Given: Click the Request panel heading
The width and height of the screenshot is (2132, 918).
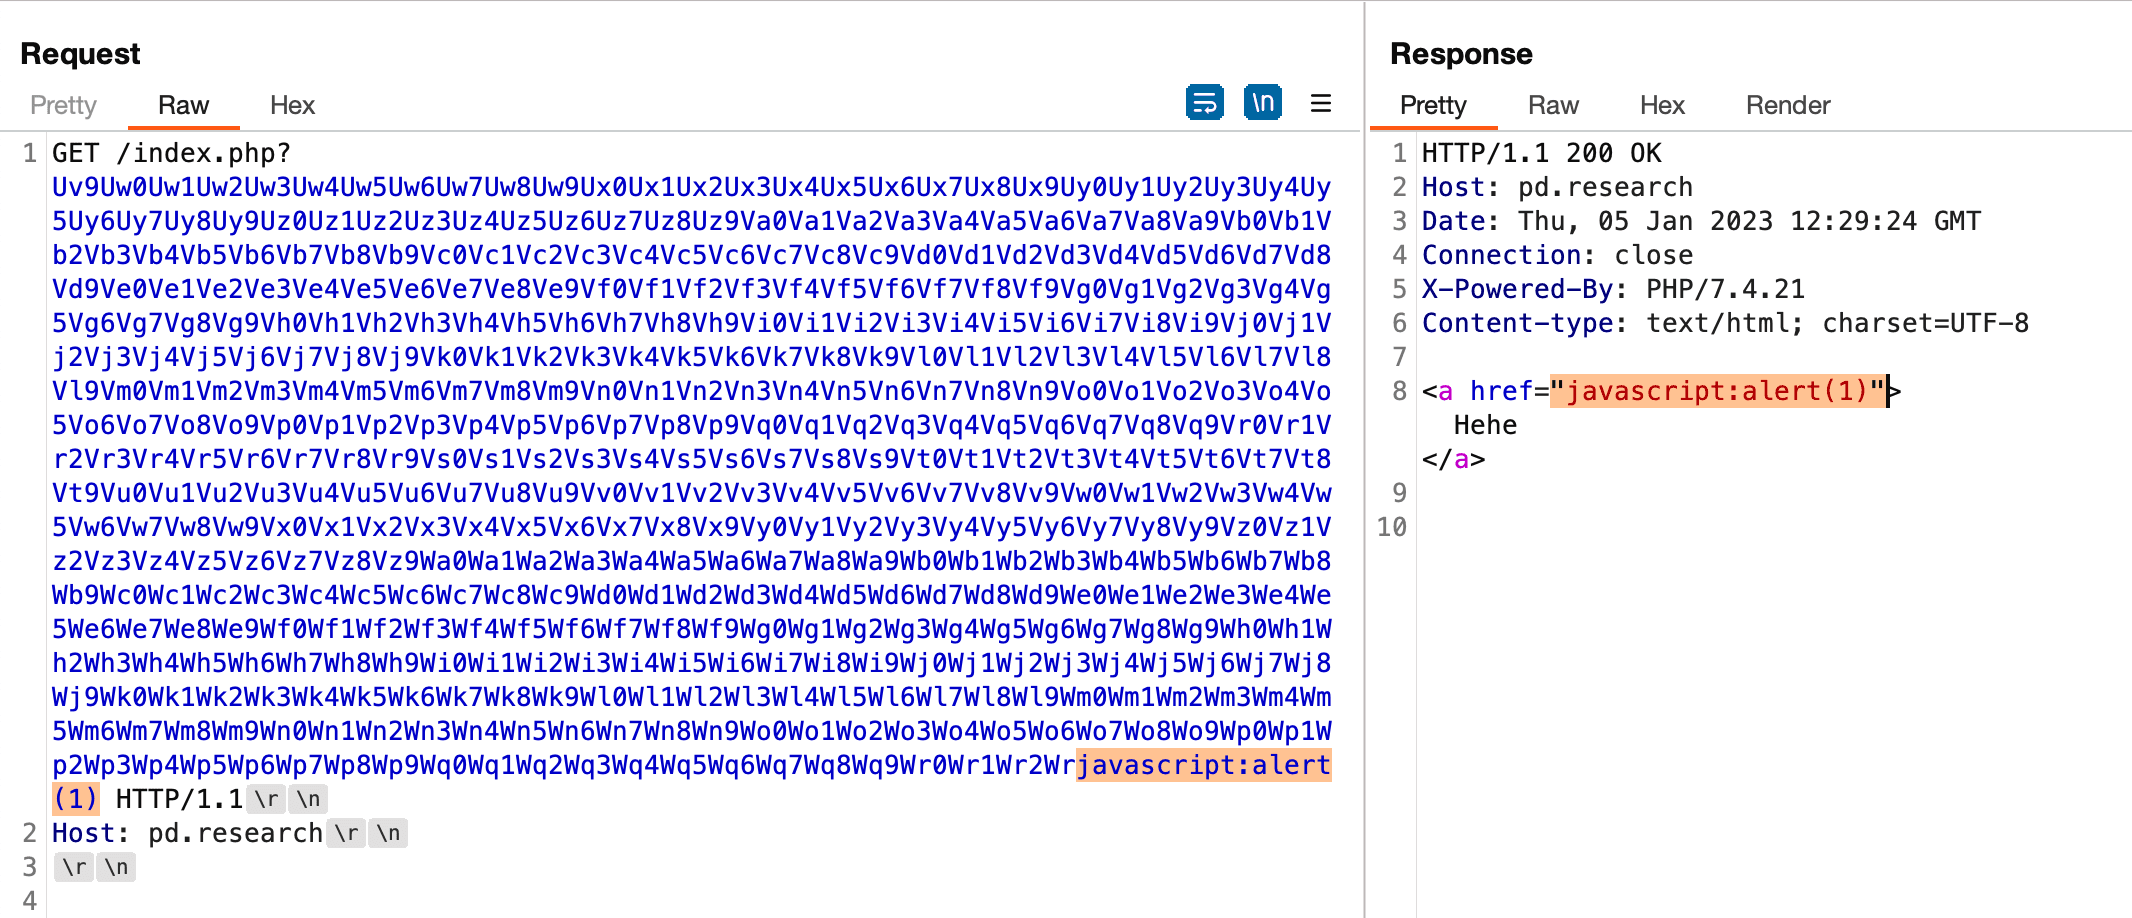Looking at the screenshot, I should point(80,54).
